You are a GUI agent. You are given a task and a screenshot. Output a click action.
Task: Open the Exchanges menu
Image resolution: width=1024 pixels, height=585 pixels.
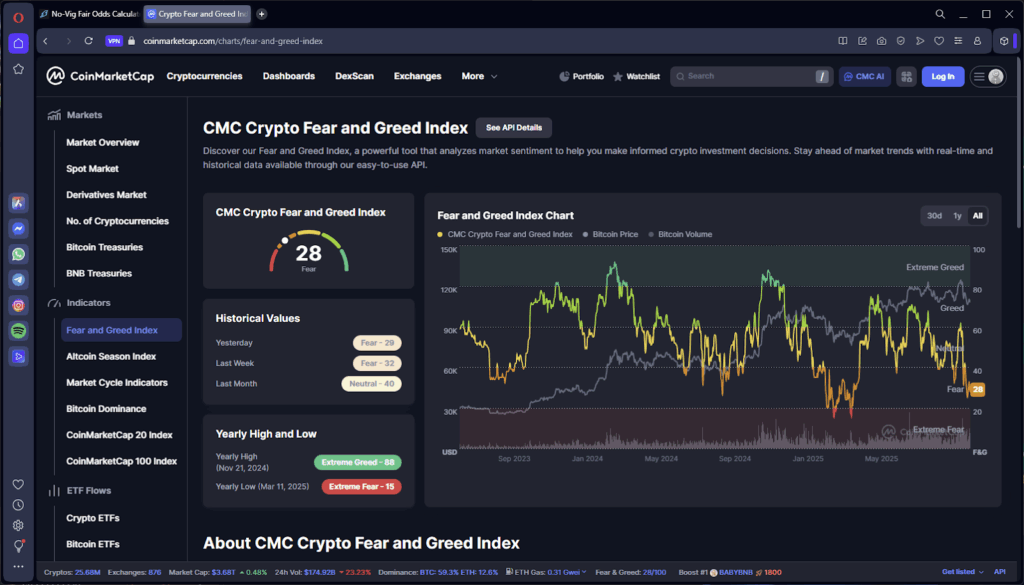click(417, 76)
